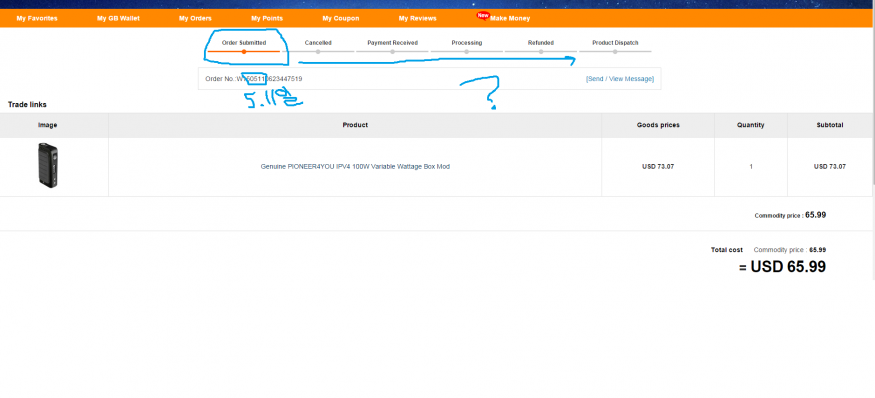Click the Payment Received step dot
The image size is (875, 398).
tap(392, 51)
